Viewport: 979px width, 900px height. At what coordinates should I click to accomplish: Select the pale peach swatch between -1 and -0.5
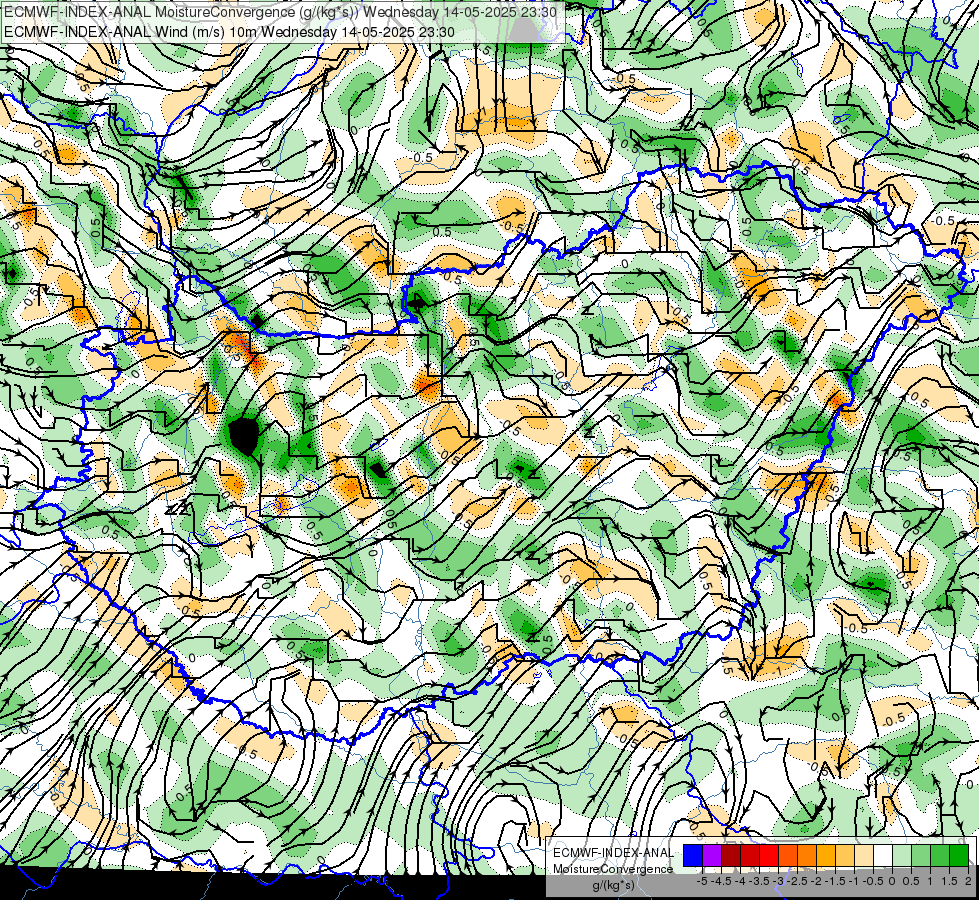point(864,855)
